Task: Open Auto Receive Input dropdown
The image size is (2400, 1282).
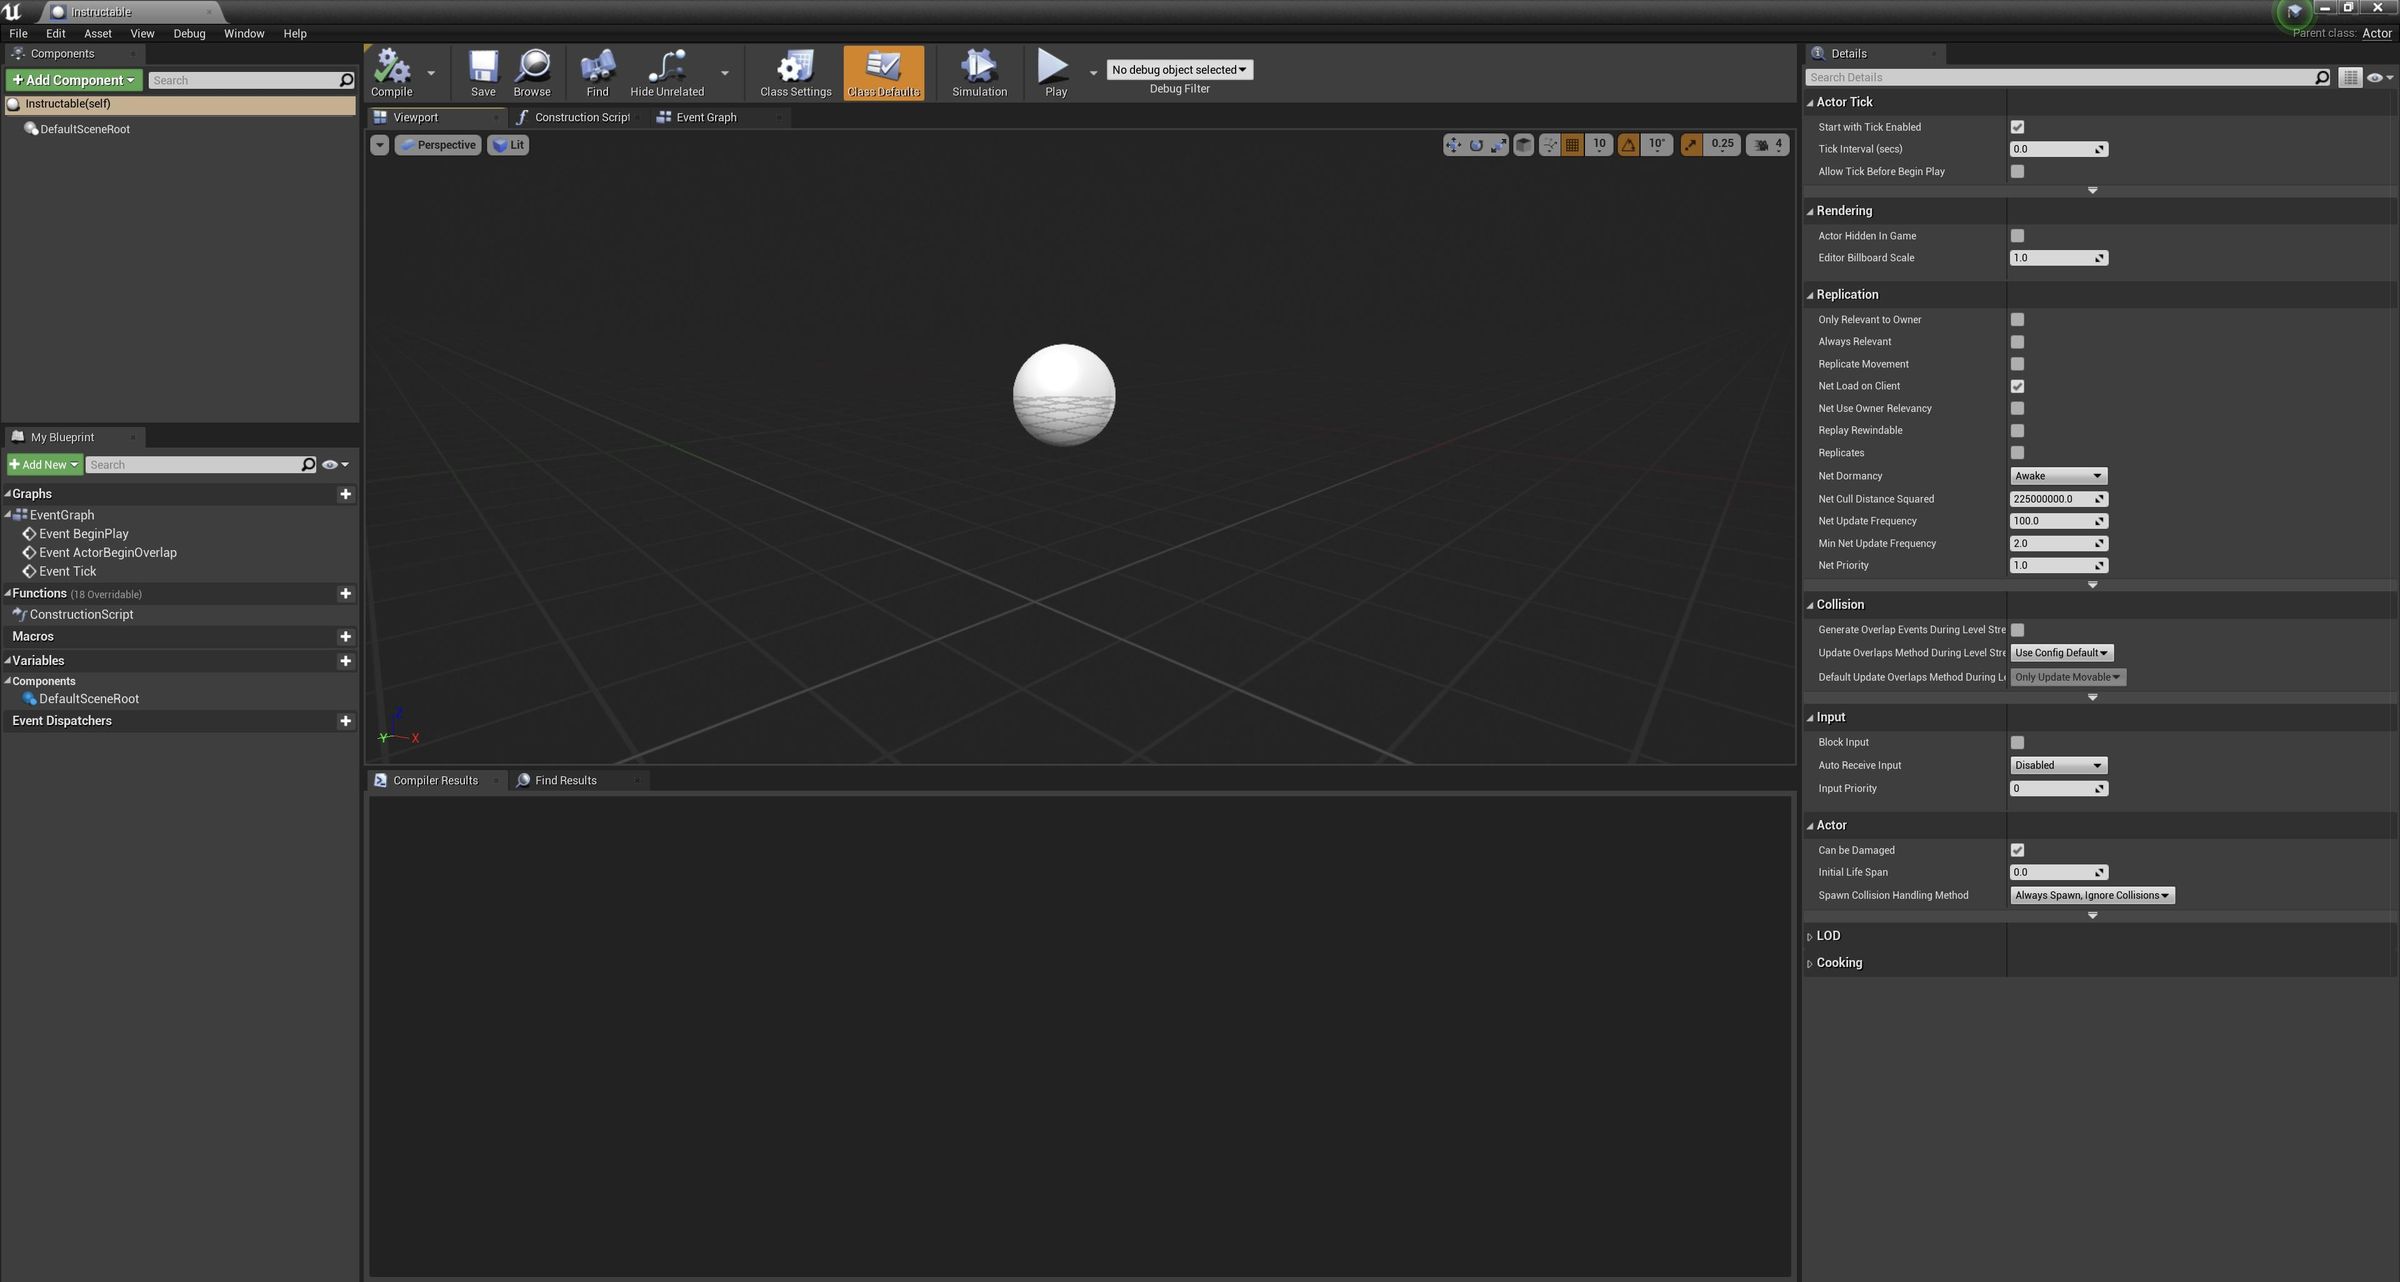Action: (2058, 766)
